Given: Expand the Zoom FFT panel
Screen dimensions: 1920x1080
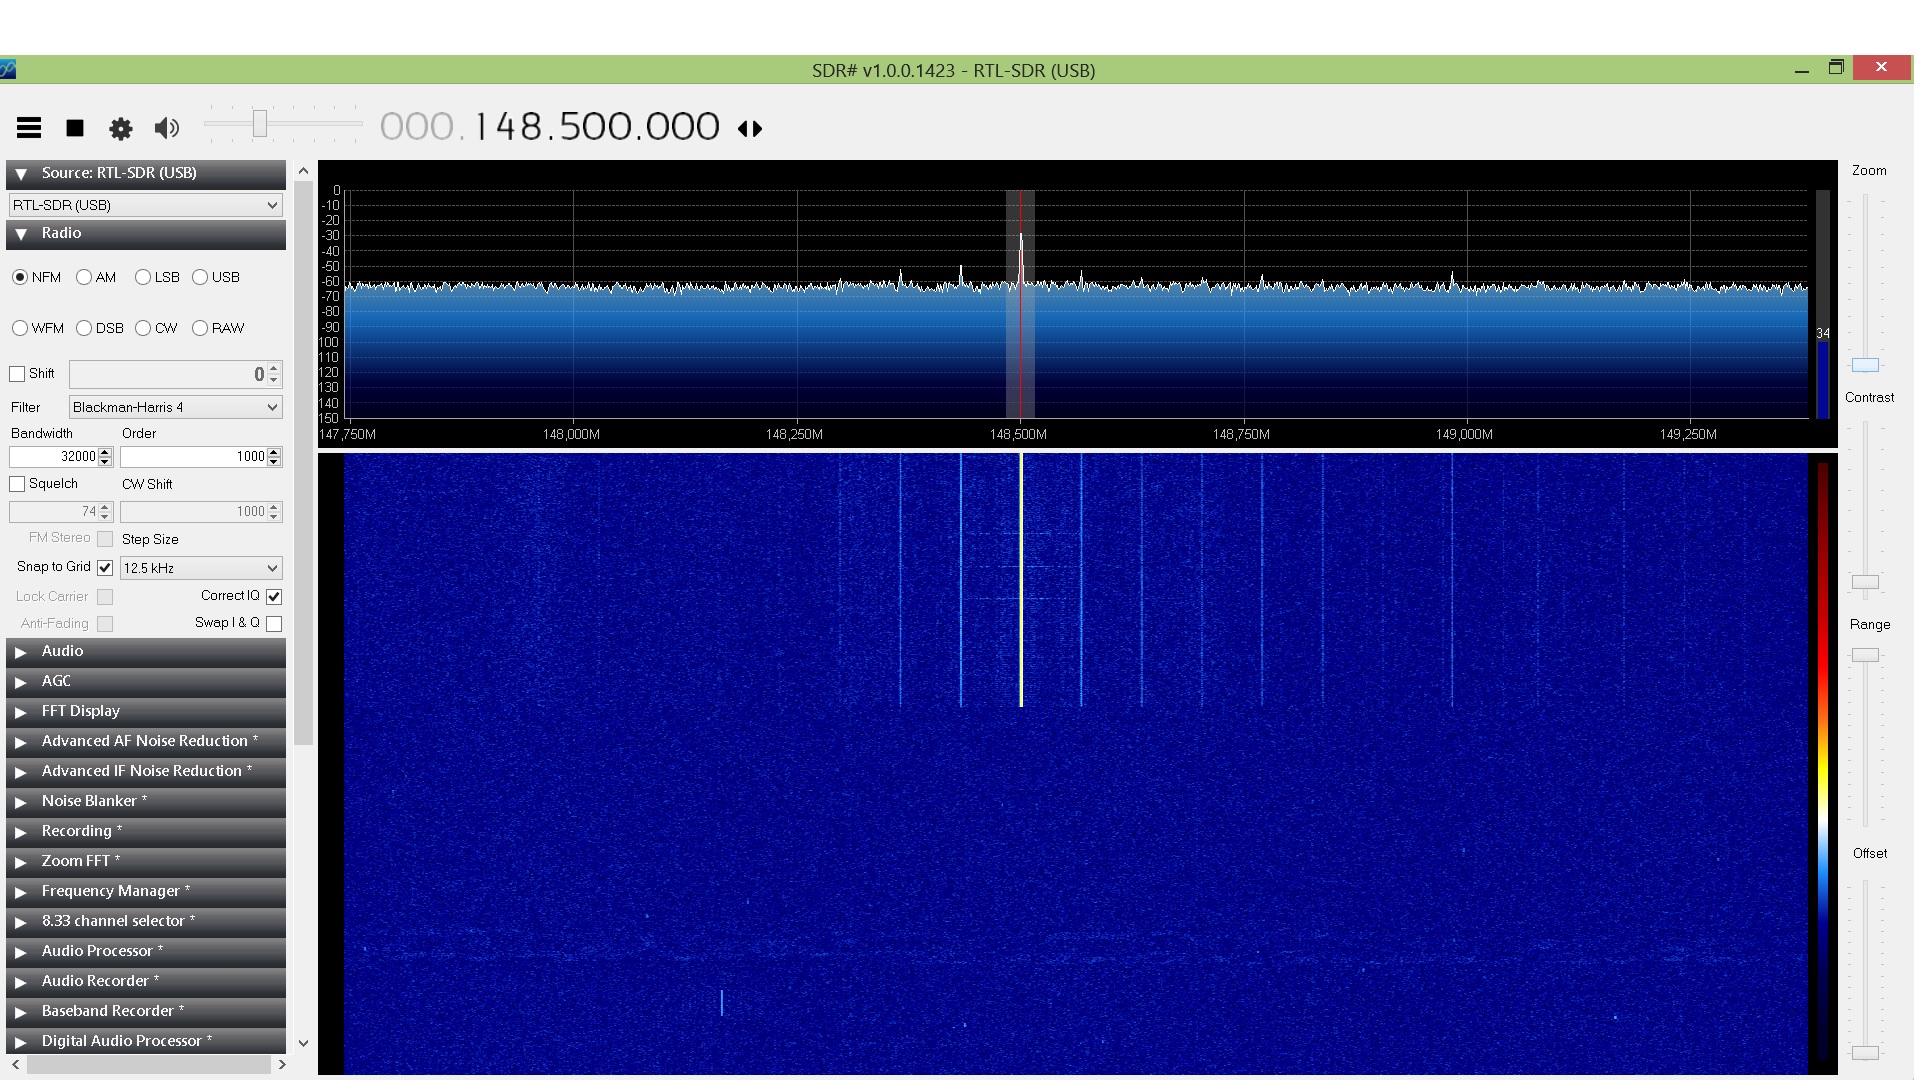Looking at the screenshot, I should click(146, 862).
